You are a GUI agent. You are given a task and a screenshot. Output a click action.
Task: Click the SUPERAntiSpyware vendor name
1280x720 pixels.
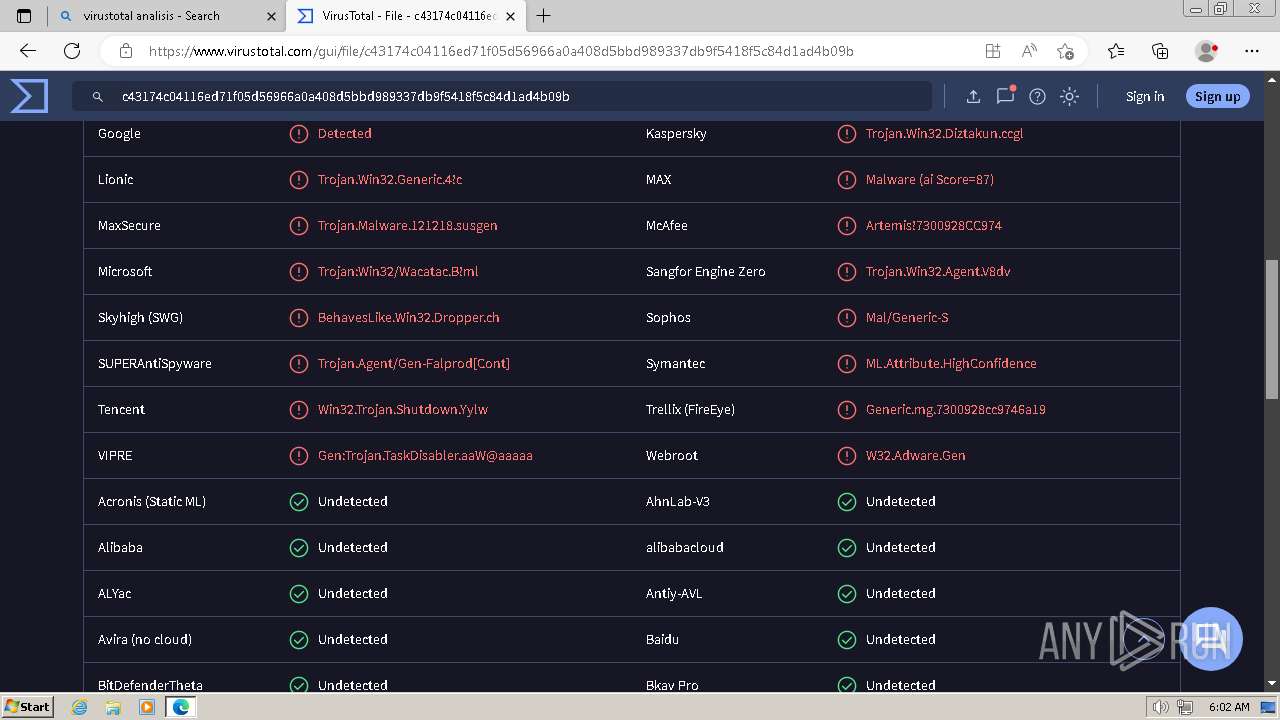click(x=155, y=364)
